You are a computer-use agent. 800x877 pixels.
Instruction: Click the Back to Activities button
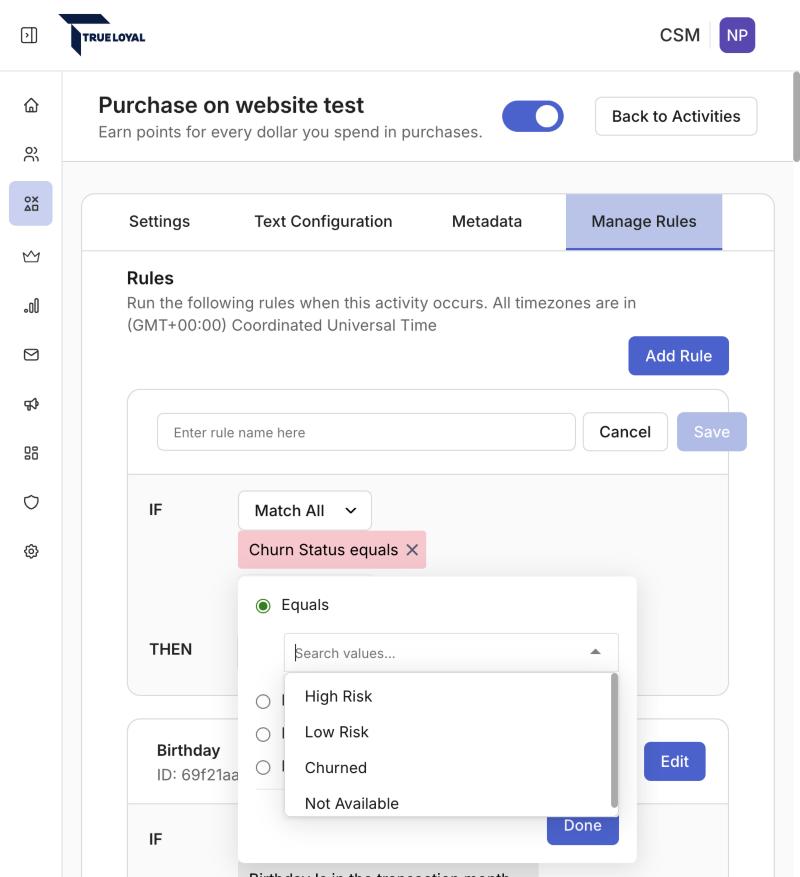point(676,116)
